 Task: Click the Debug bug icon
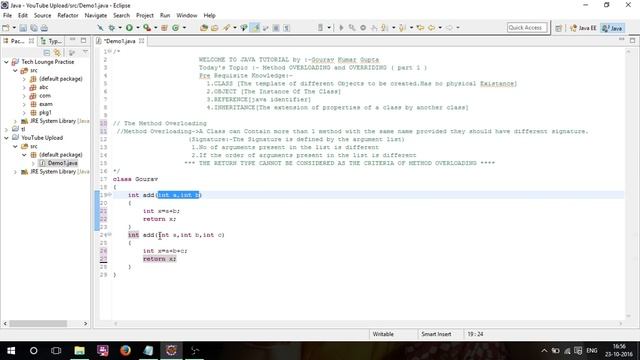tap(111, 28)
